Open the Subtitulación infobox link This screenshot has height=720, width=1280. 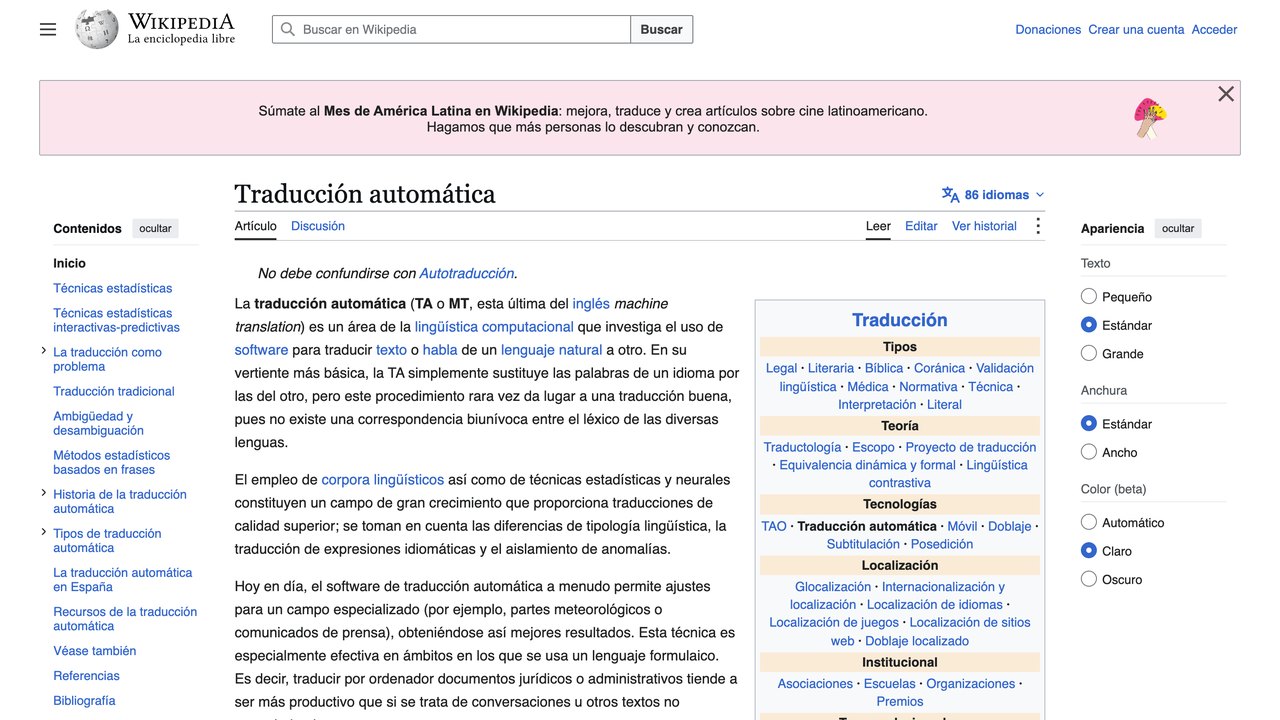[863, 544]
